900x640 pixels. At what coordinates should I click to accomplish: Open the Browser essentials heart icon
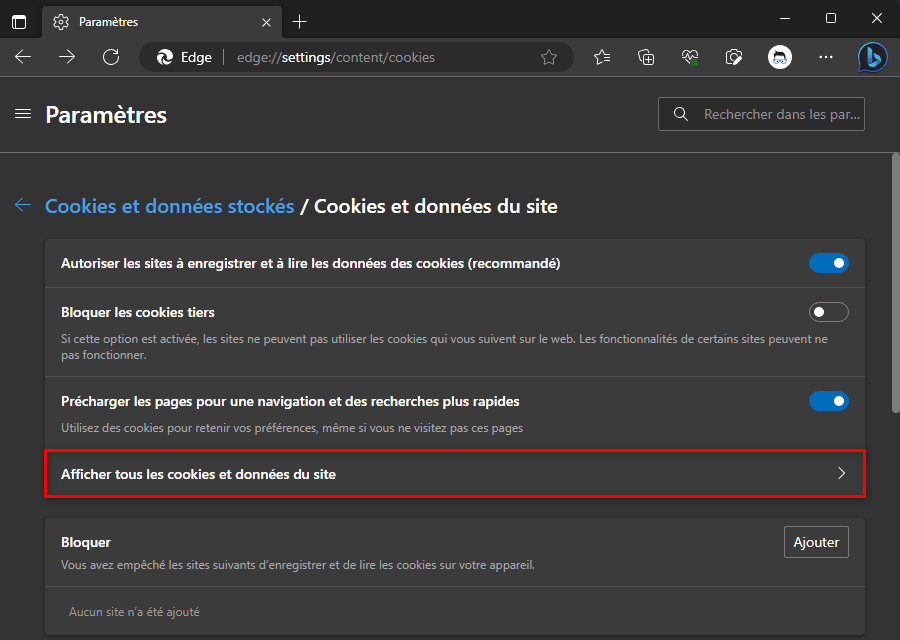click(x=690, y=57)
